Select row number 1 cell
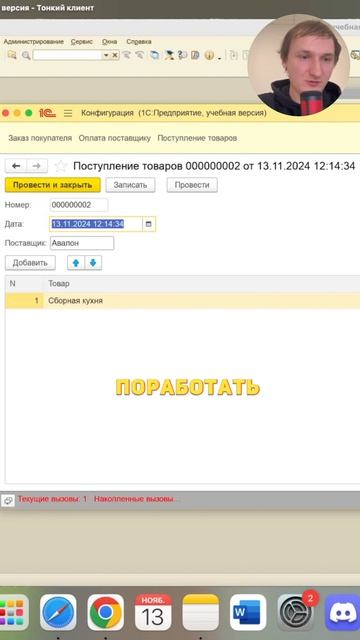This screenshot has height=640, width=360. [24, 301]
